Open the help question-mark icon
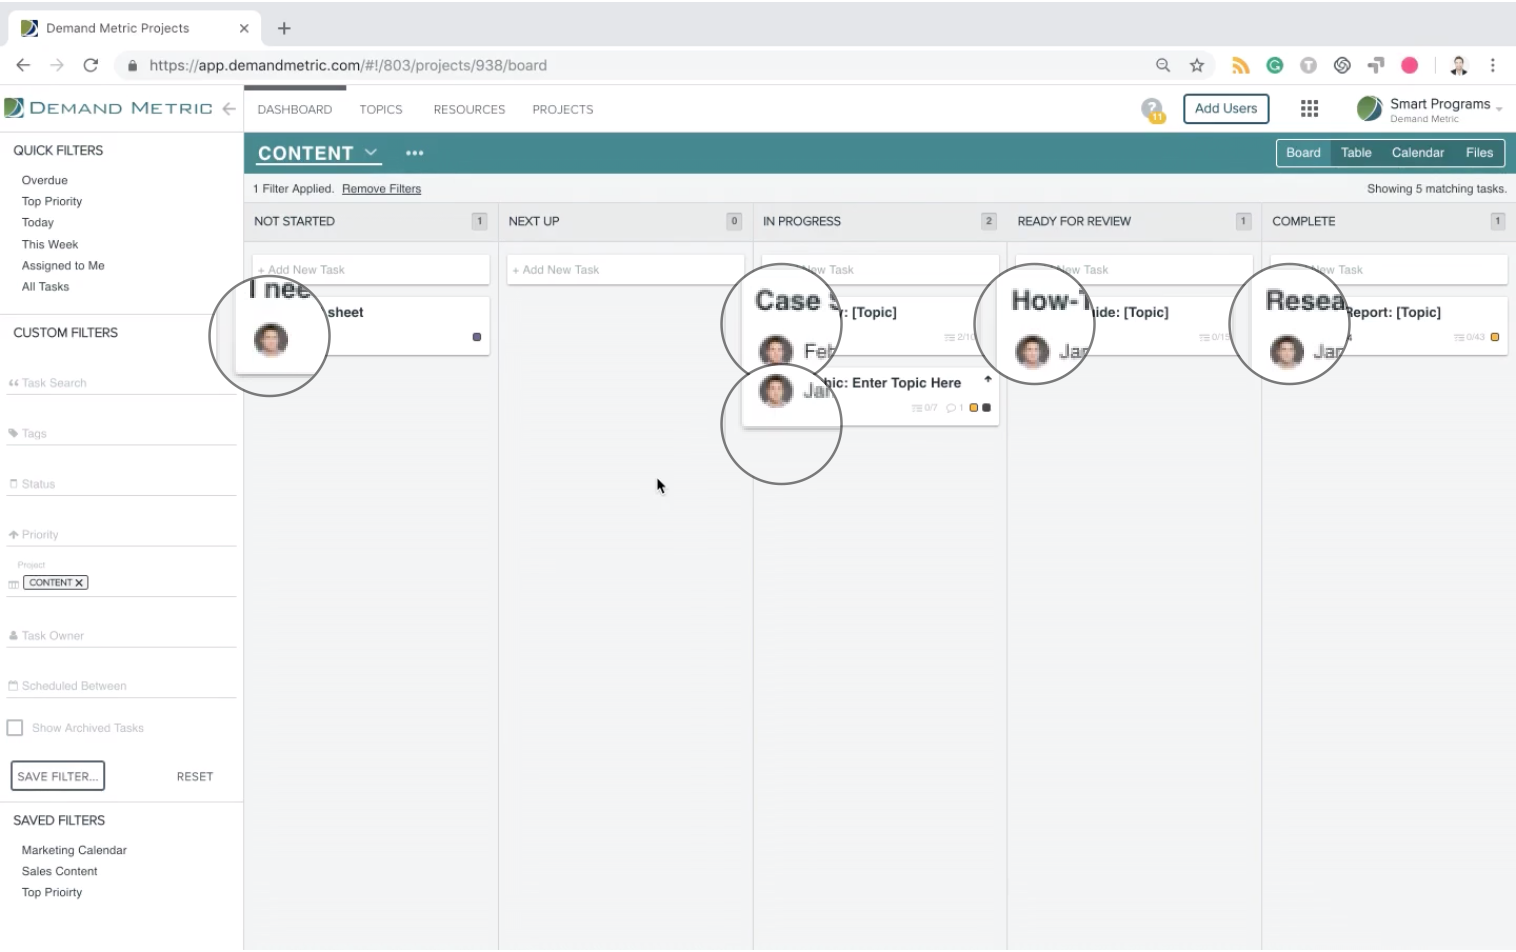 click(x=1153, y=110)
